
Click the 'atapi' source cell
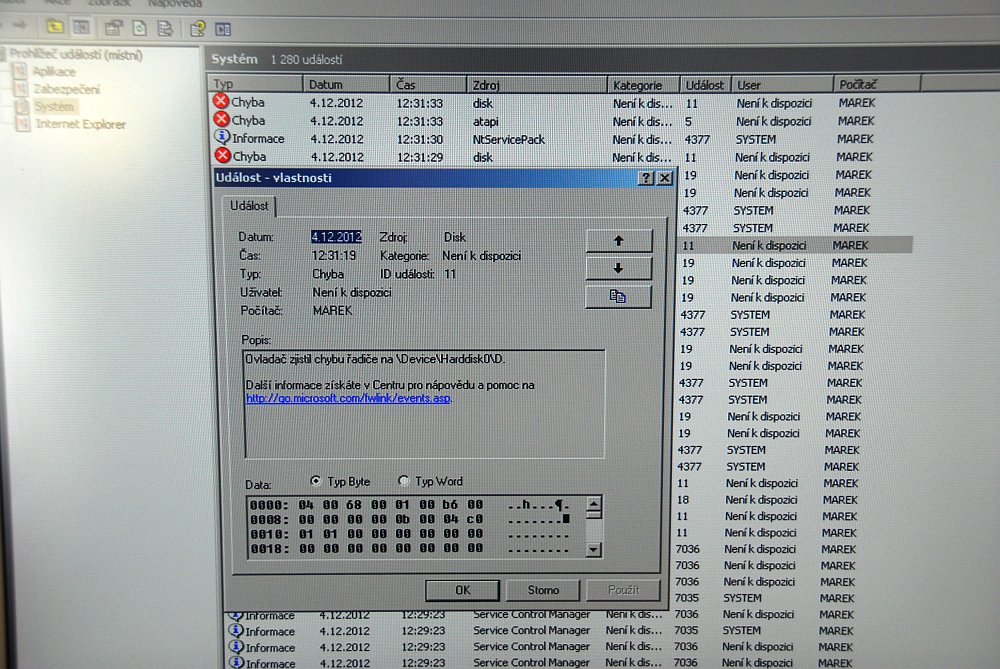click(485, 121)
